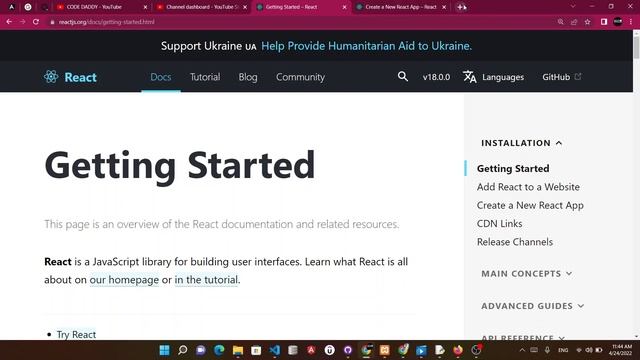Screen dimensions: 640x360
Task: Select Release Channels in sidebar
Action: (x=515, y=242)
